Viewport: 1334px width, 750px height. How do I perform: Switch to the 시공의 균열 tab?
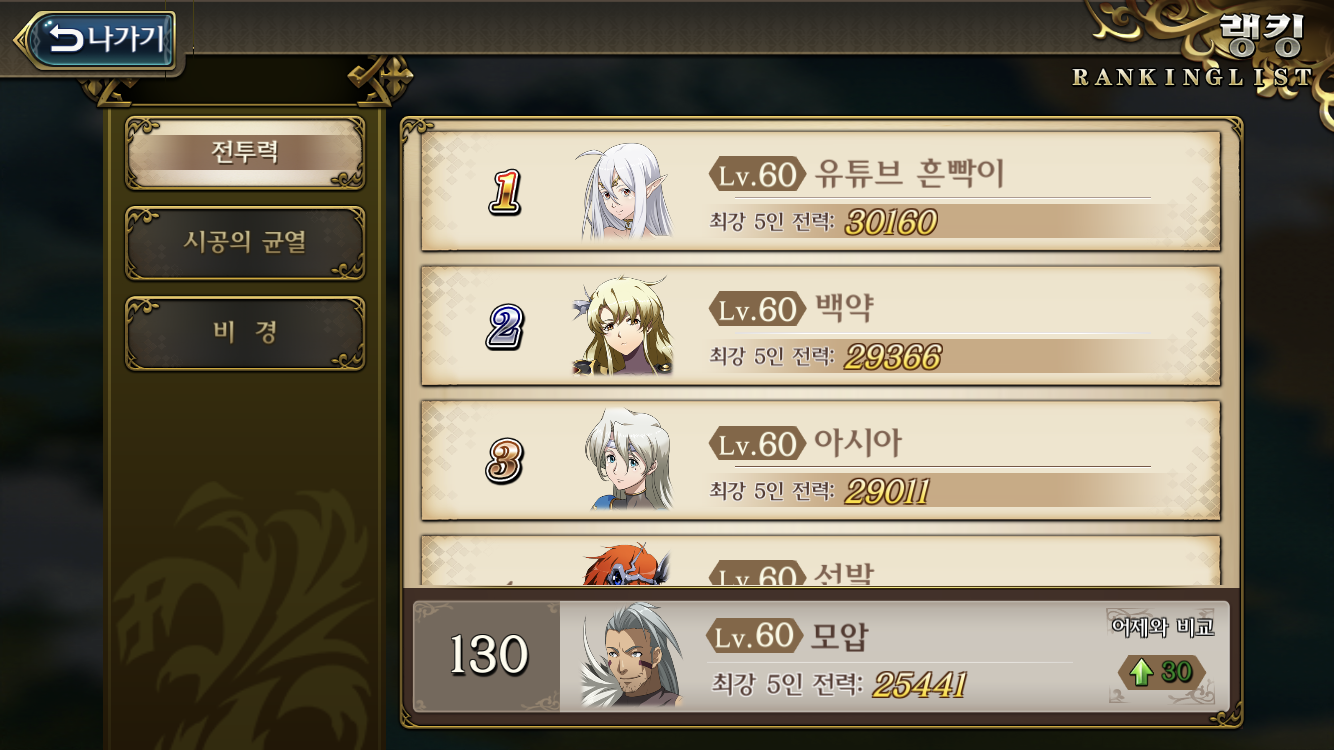[244, 243]
